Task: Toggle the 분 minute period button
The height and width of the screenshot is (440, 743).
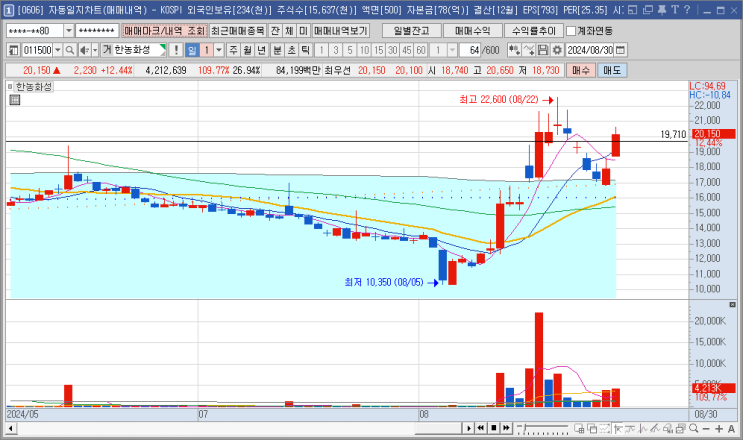Action: (x=277, y=50)
